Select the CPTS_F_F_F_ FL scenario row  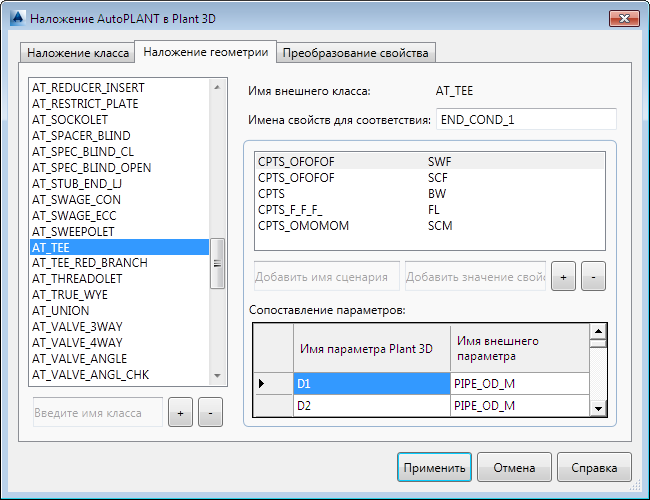click(x=430, y=209)
